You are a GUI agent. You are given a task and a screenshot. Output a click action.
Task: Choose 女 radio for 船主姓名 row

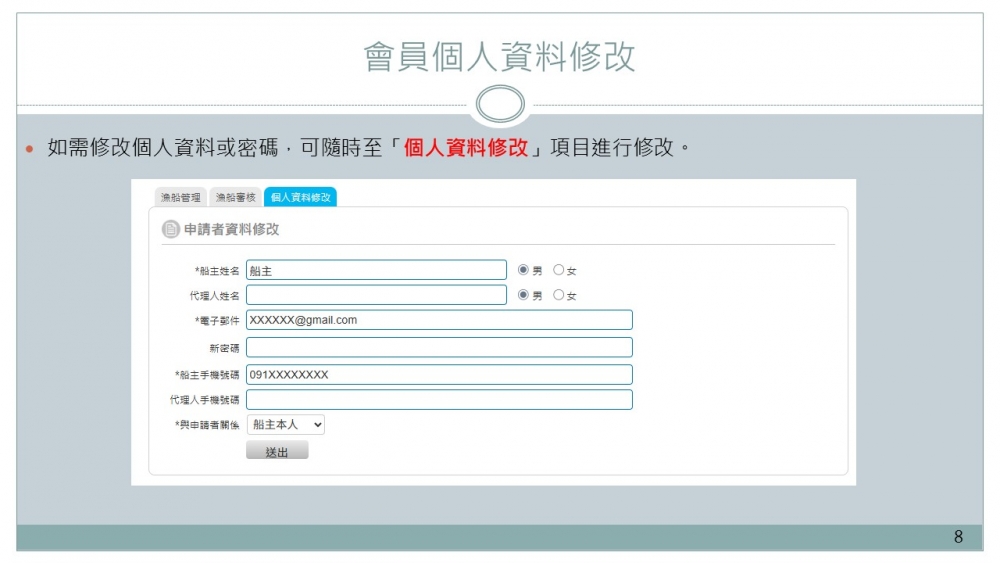[559, 270]
